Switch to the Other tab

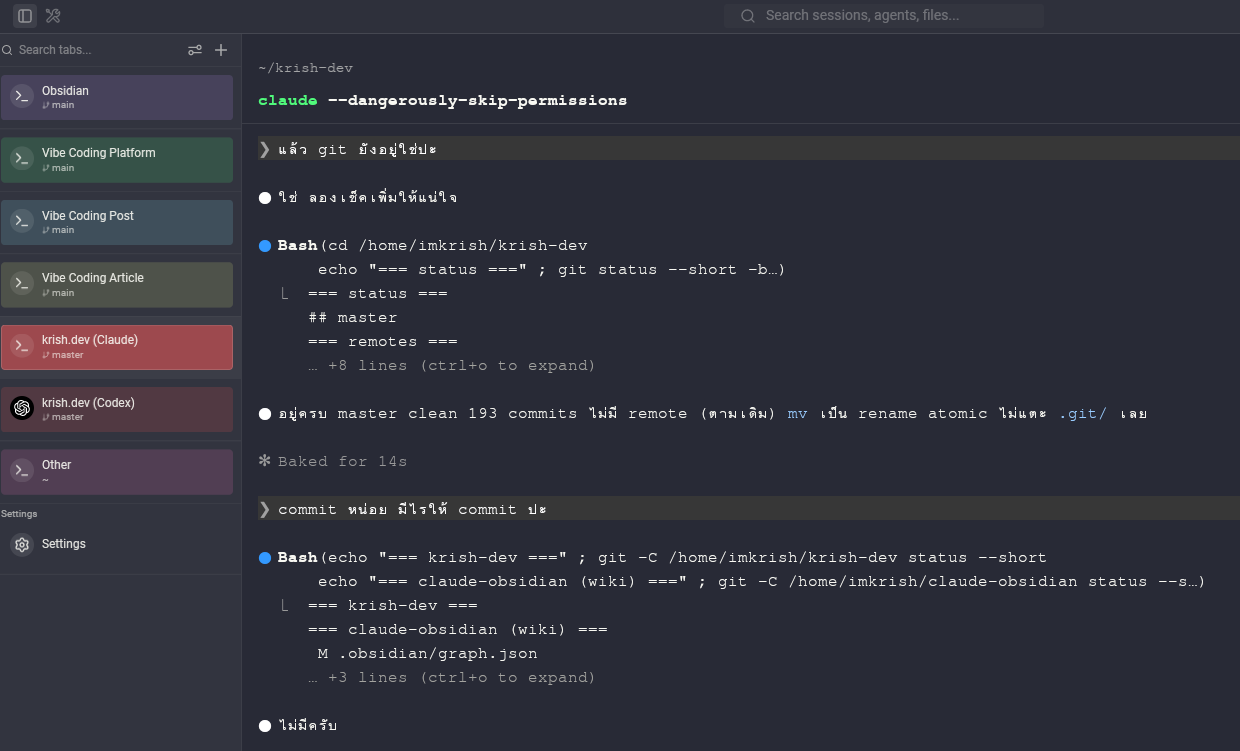(117, 472)
